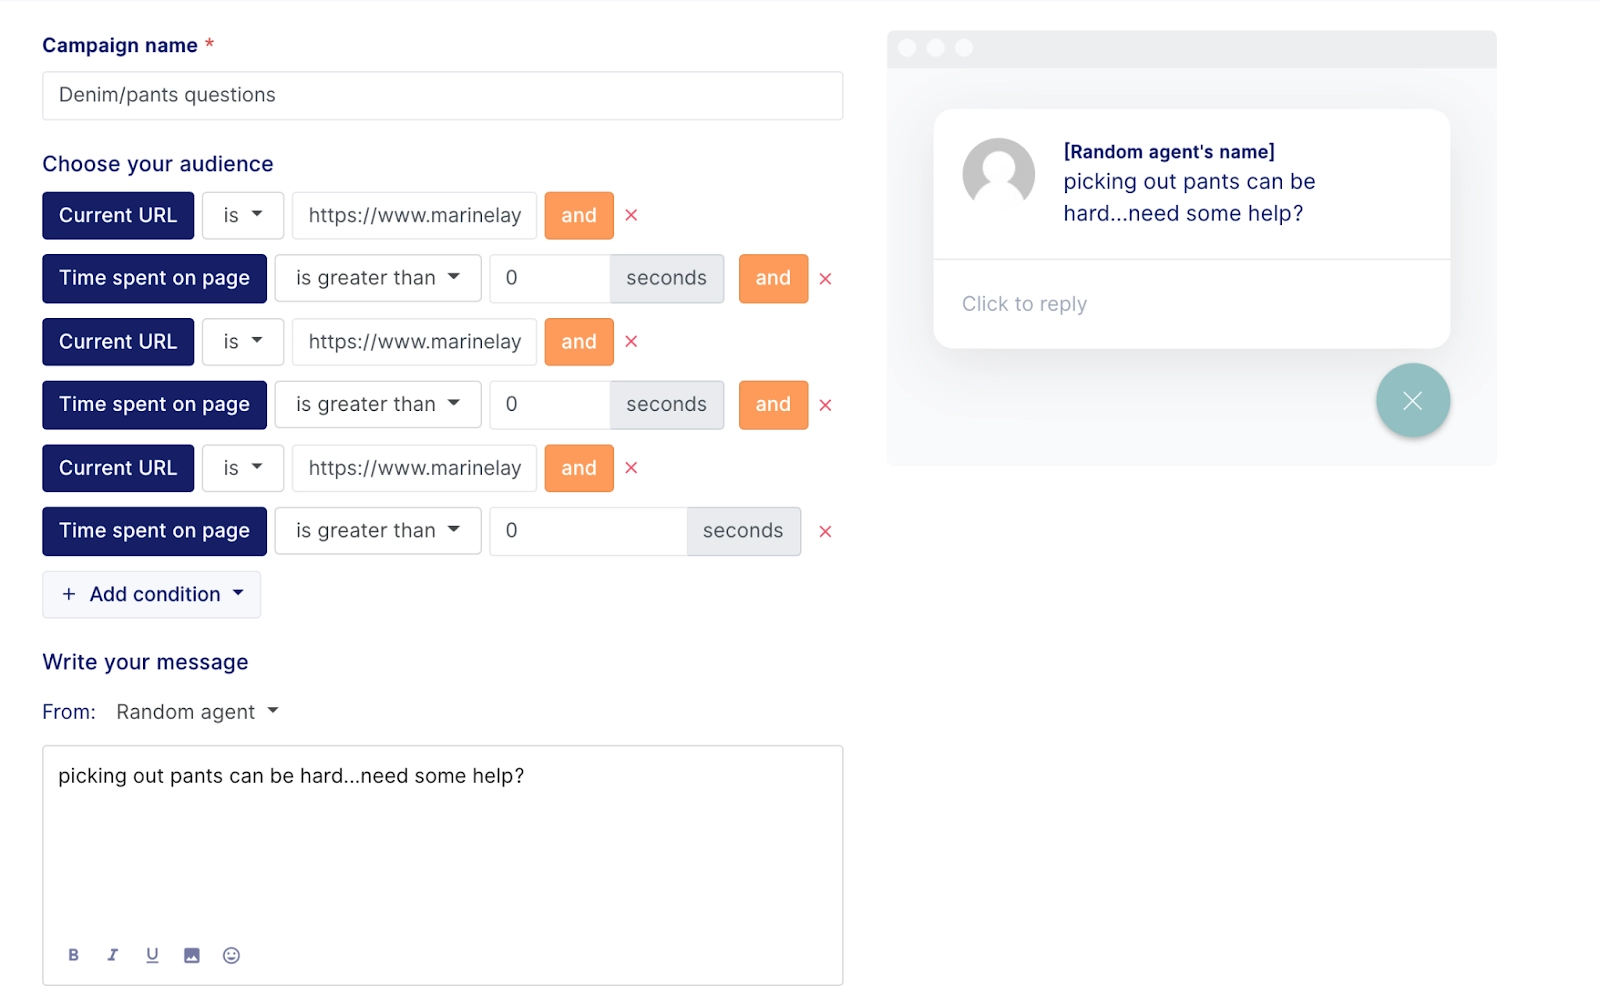Open the 'Random agent' sender dropdown
Viewport: 1600px width, 1008px height.
click(196, 711)
